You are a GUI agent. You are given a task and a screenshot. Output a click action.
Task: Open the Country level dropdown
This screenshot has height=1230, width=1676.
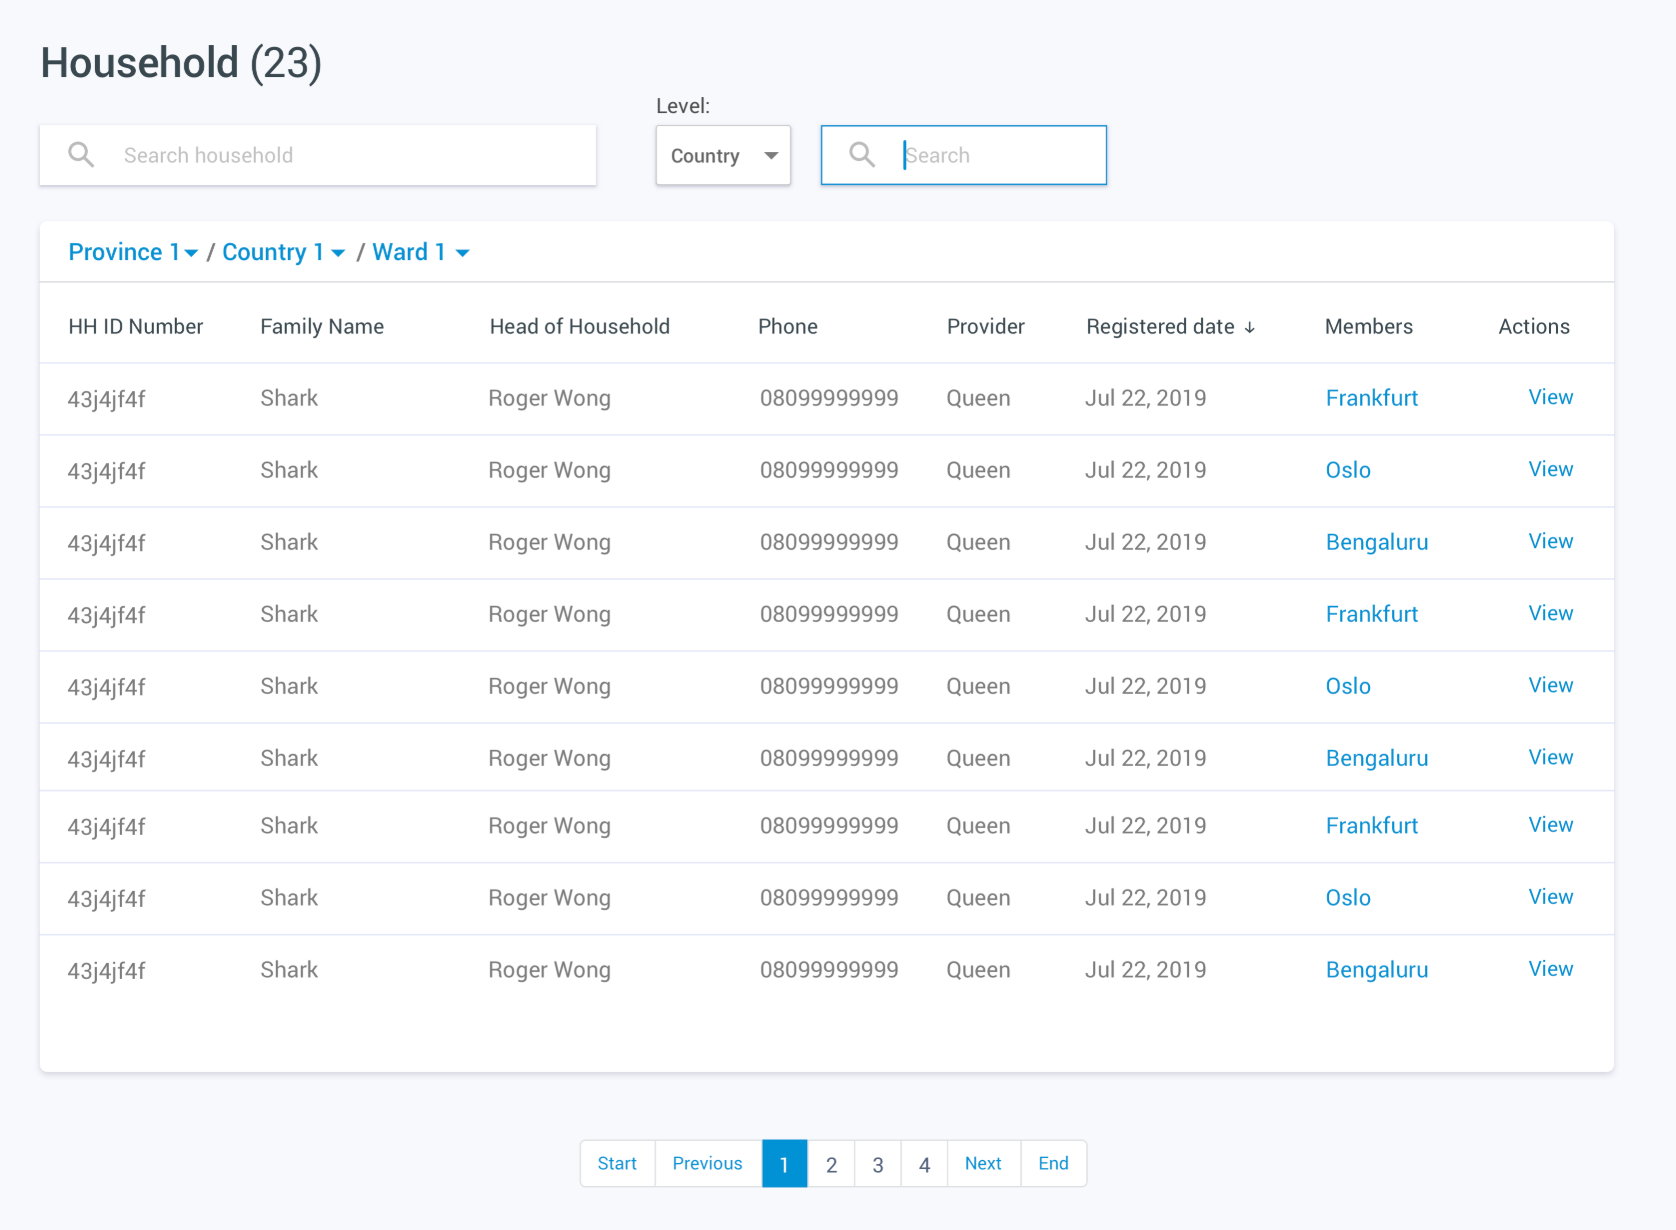click(x=722, y=155)
